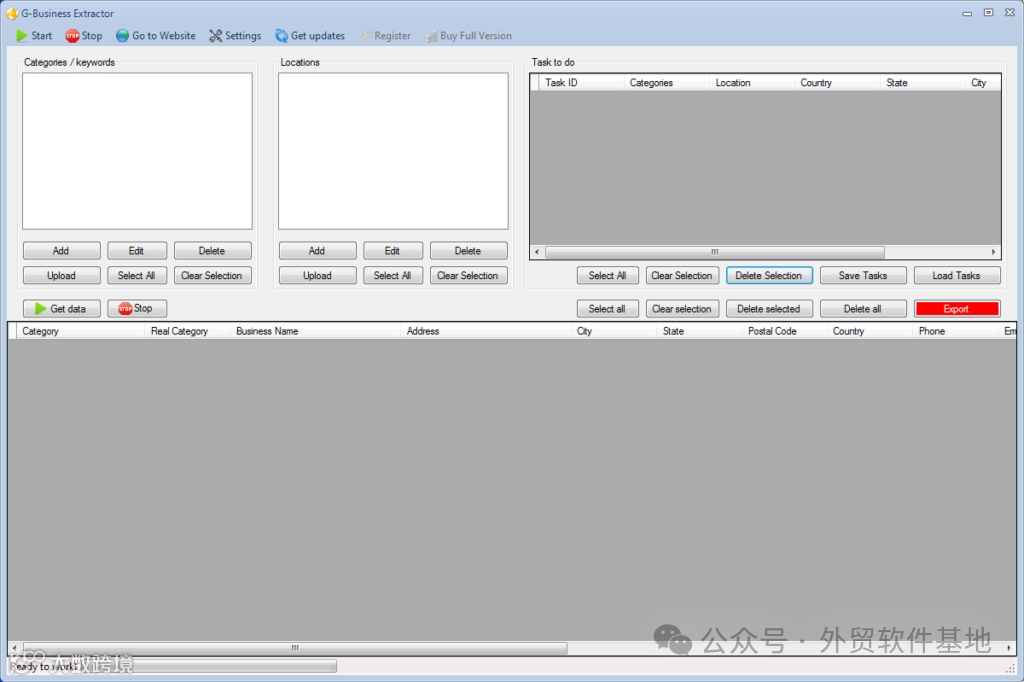Click Upload under Categories / keywords
Image resolution: width=1024 pixels, height=682 pixels.
coord(61,276)
